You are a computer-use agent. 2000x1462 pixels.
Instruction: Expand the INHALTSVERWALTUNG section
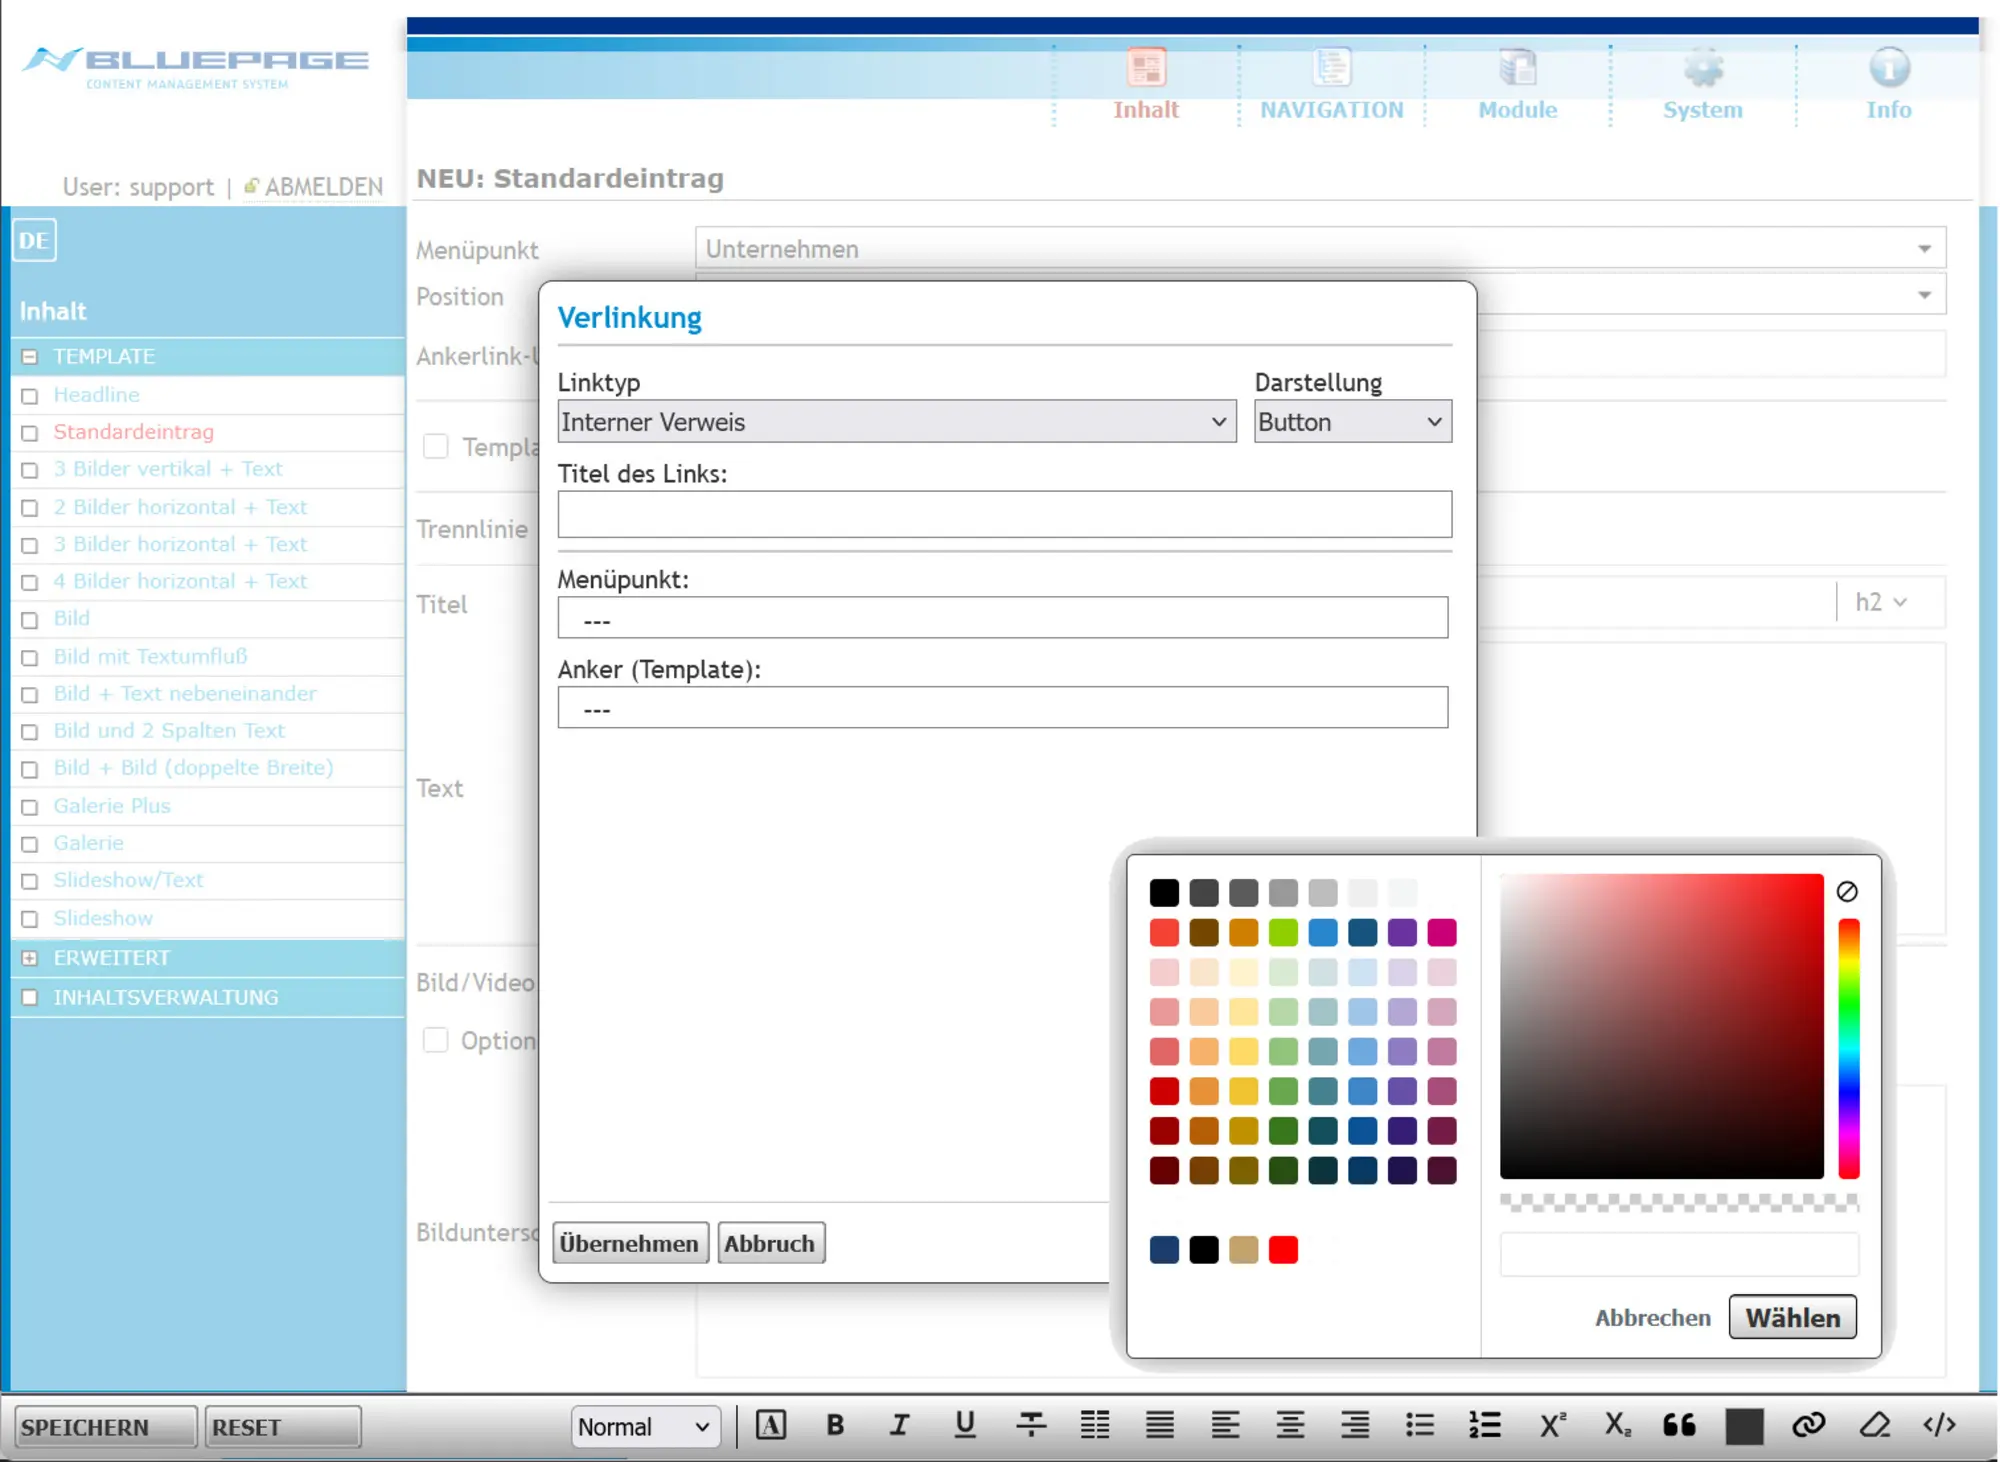(x=29, y=997)
